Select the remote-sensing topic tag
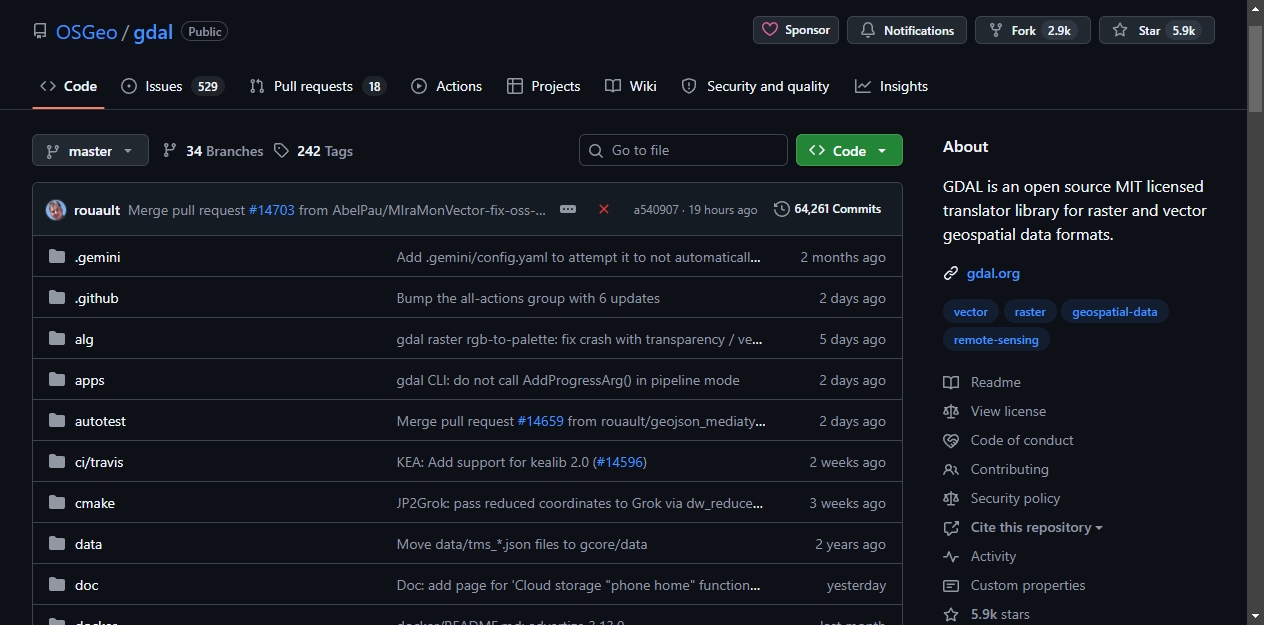 (x=996, y=340)
